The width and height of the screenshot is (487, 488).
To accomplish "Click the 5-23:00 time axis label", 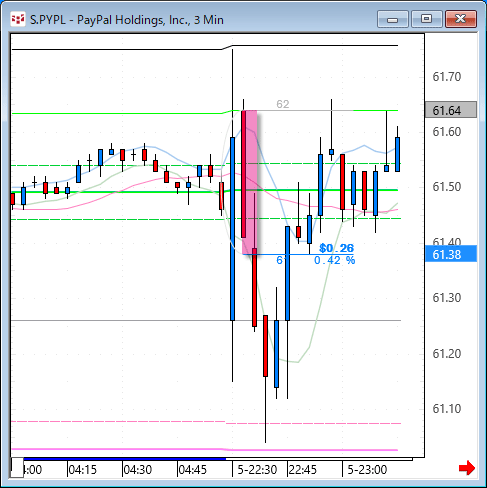I will coord(367,470).
